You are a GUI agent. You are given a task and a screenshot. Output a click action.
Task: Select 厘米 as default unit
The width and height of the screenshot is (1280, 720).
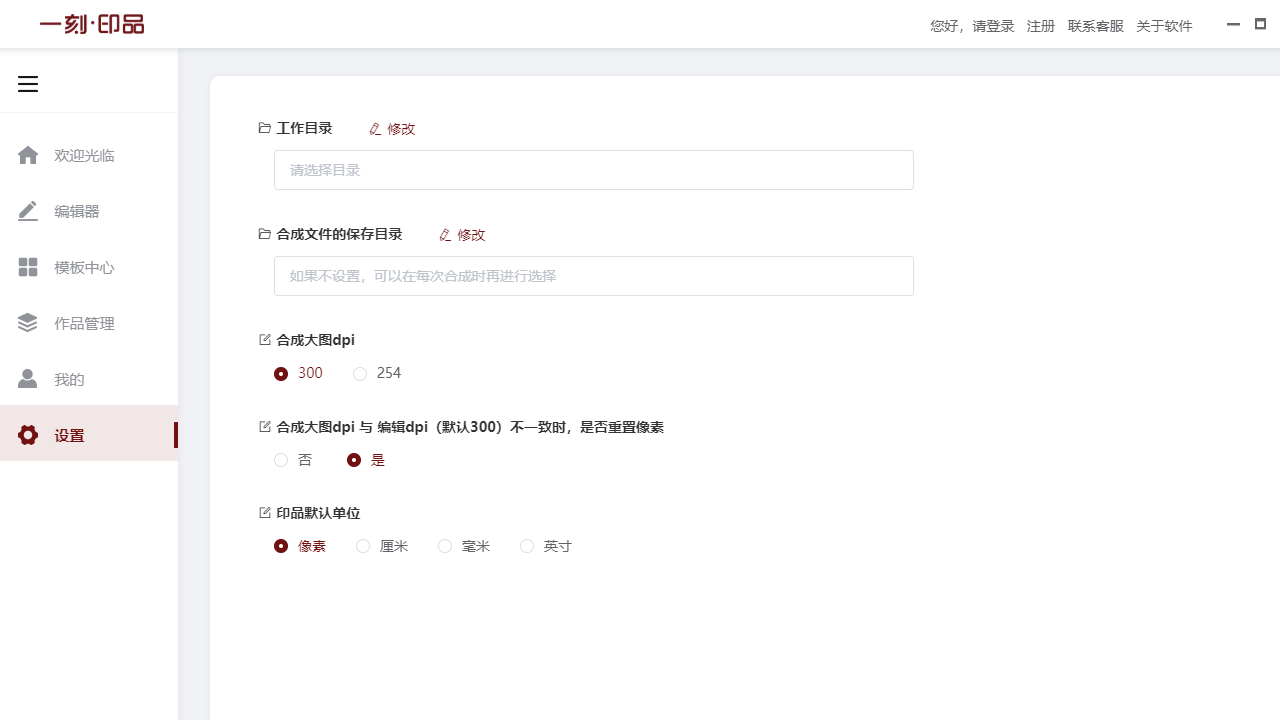pos(363,546)
